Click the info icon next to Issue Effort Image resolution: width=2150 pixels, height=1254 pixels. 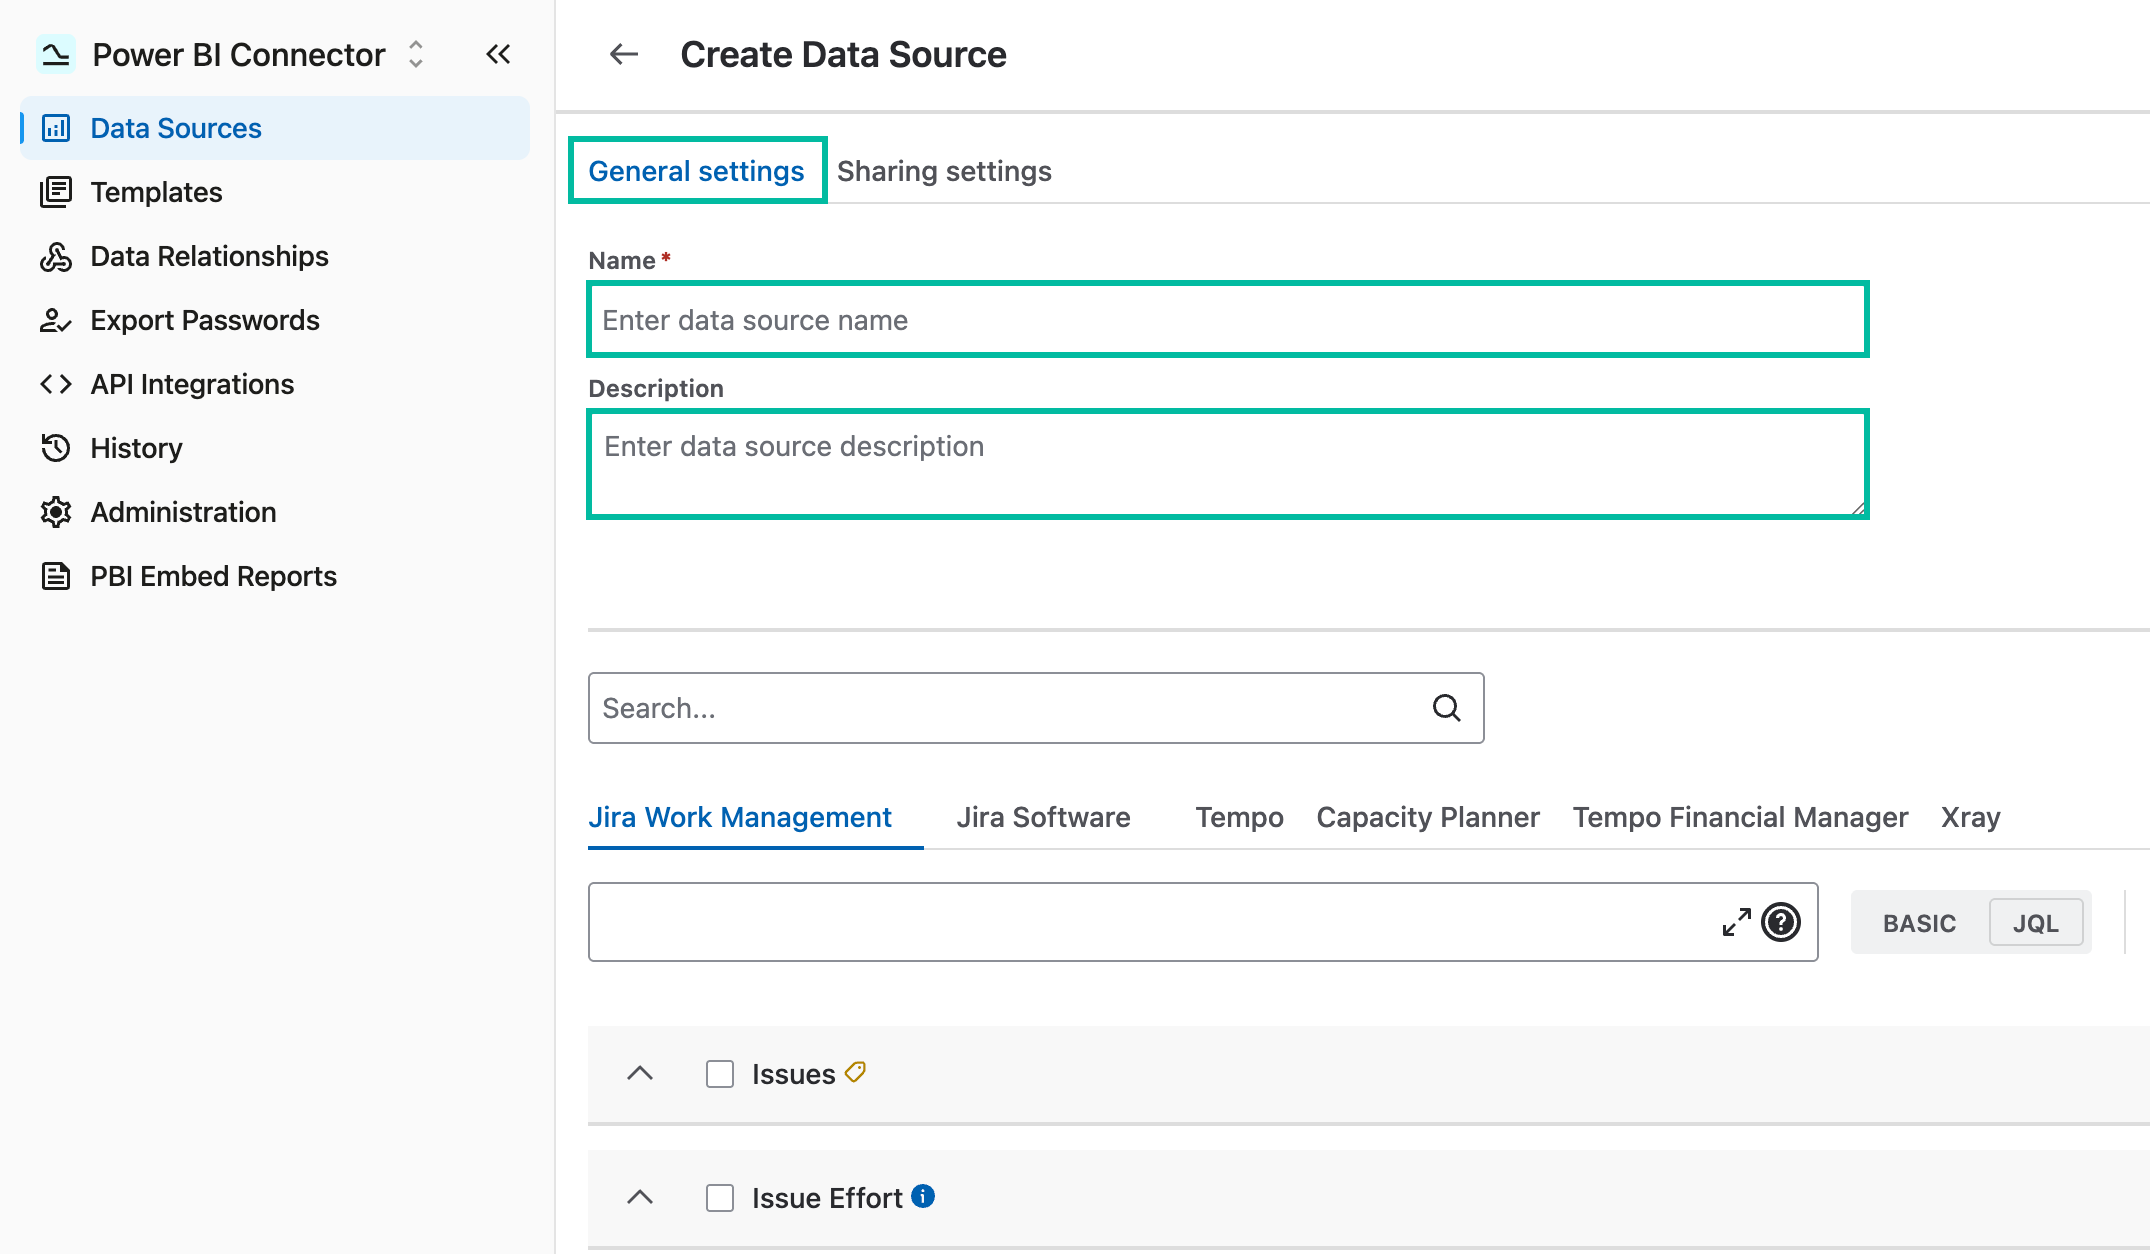tap(923, 1196)
